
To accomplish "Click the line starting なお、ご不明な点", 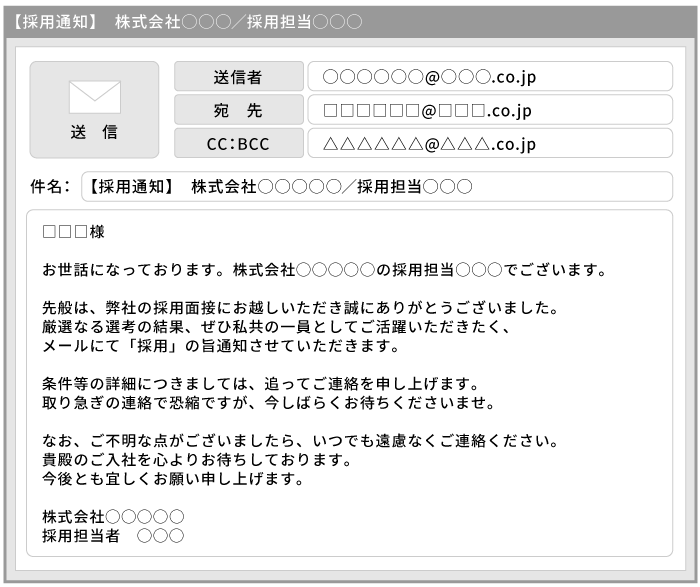I will (x=300, y=441).
